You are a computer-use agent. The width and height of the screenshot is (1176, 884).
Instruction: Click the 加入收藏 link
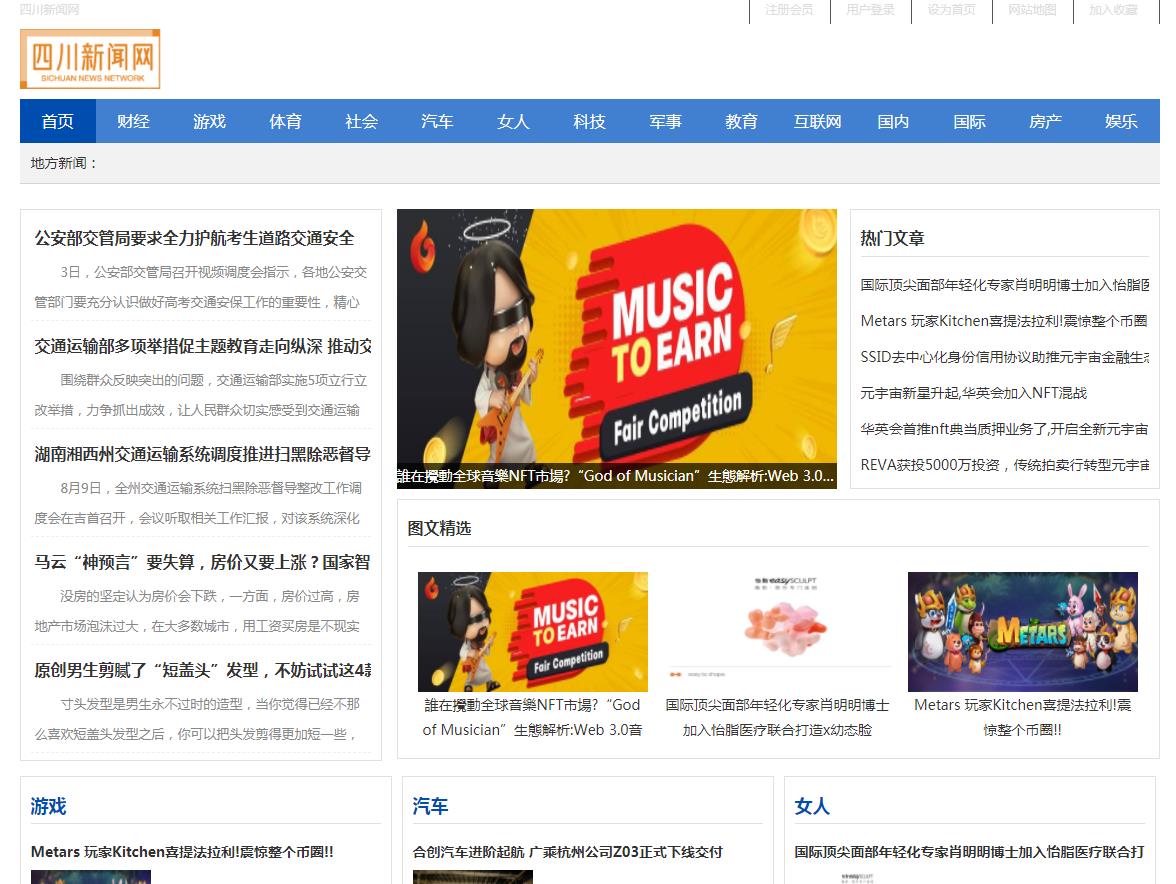coord(1113,10)
